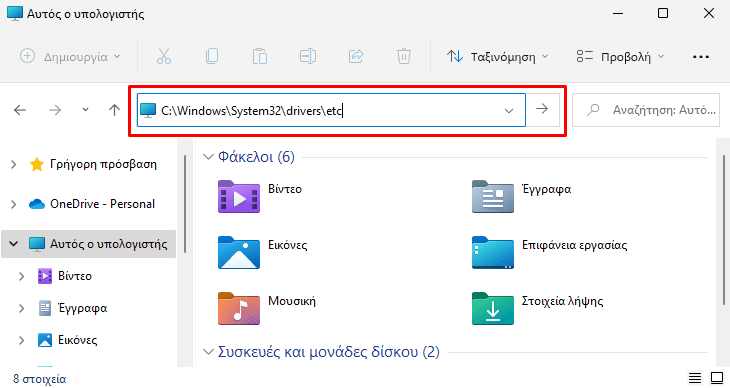Viewport: 730px width, 388px height.
Task: Maximize the File Explorer window
Action: 663,14
